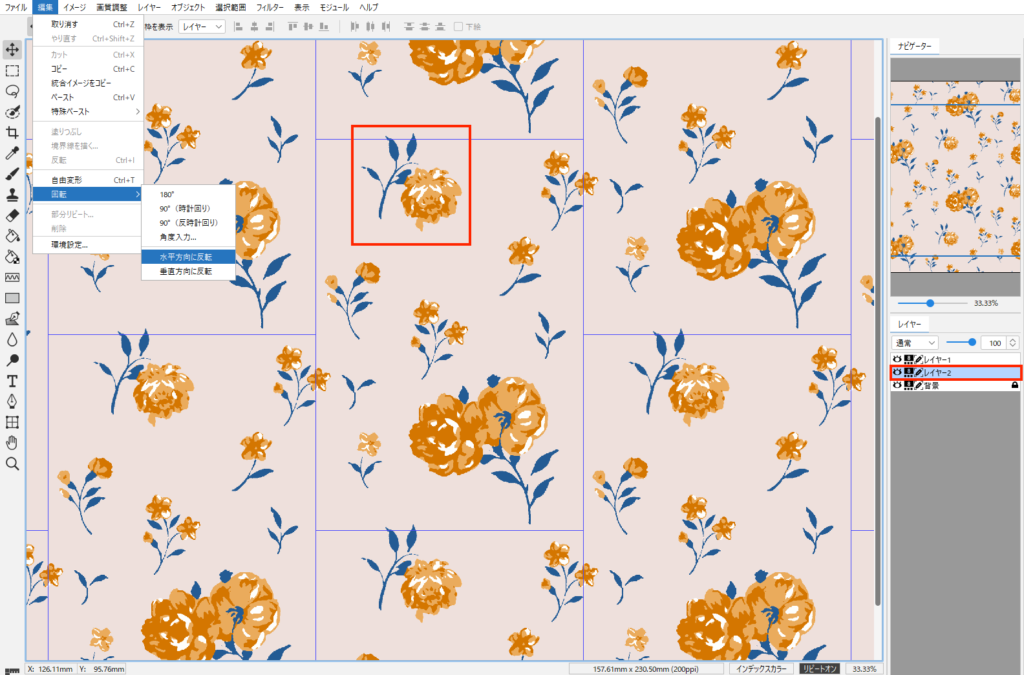The image size is (1024, 675).
Task: Select the レイヤー1 layer row
Action: pyautogui.click(x=955, y=360)
